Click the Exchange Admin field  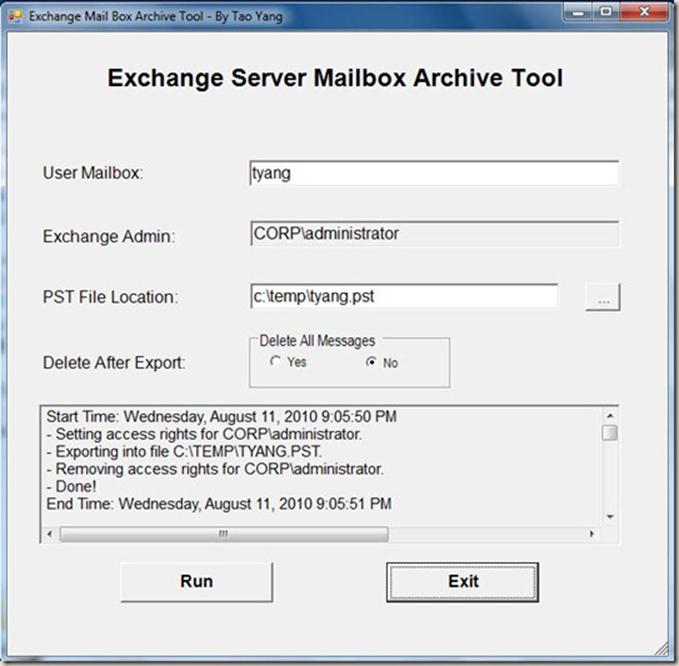tap(434, 234)
